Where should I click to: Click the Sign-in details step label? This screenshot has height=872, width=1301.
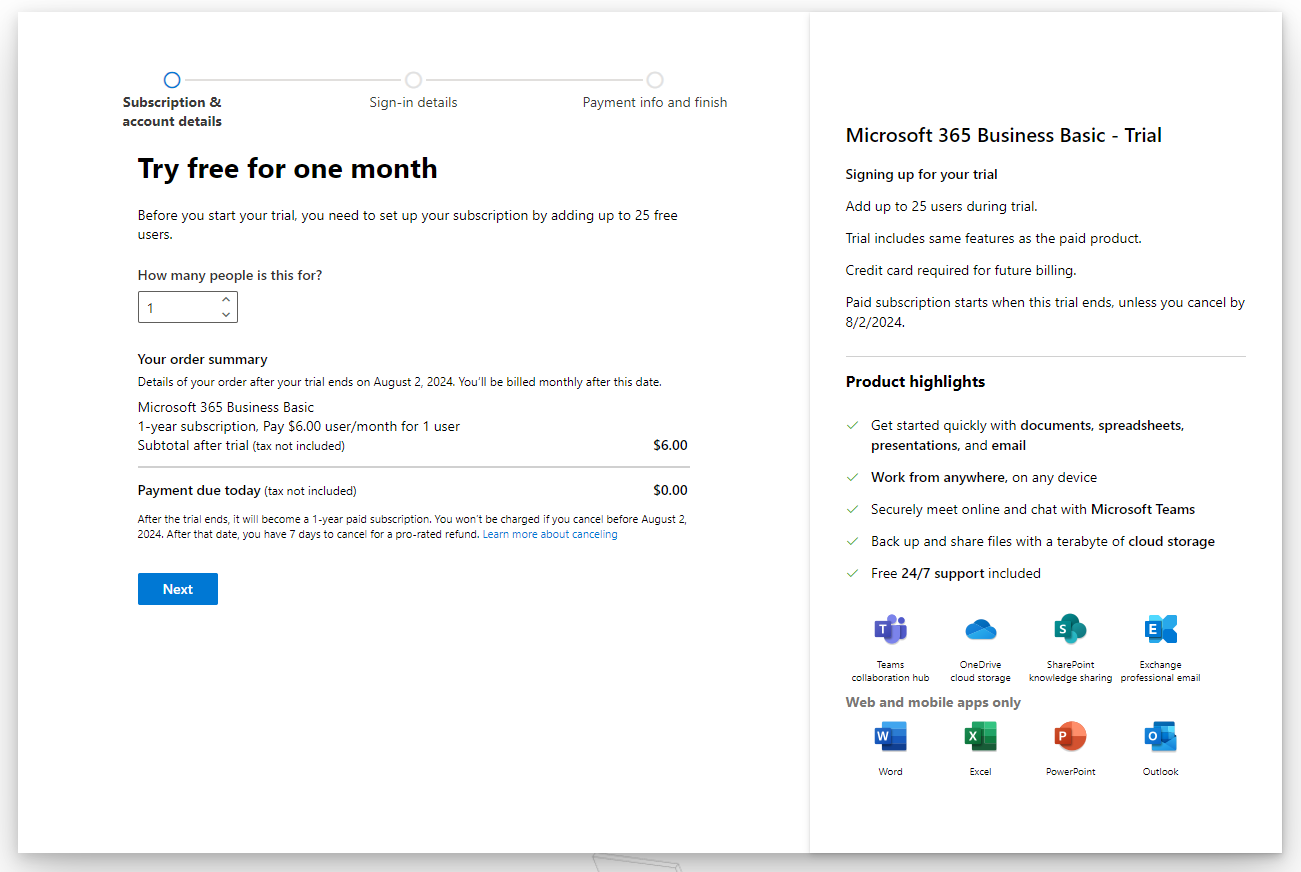(413, 102)
